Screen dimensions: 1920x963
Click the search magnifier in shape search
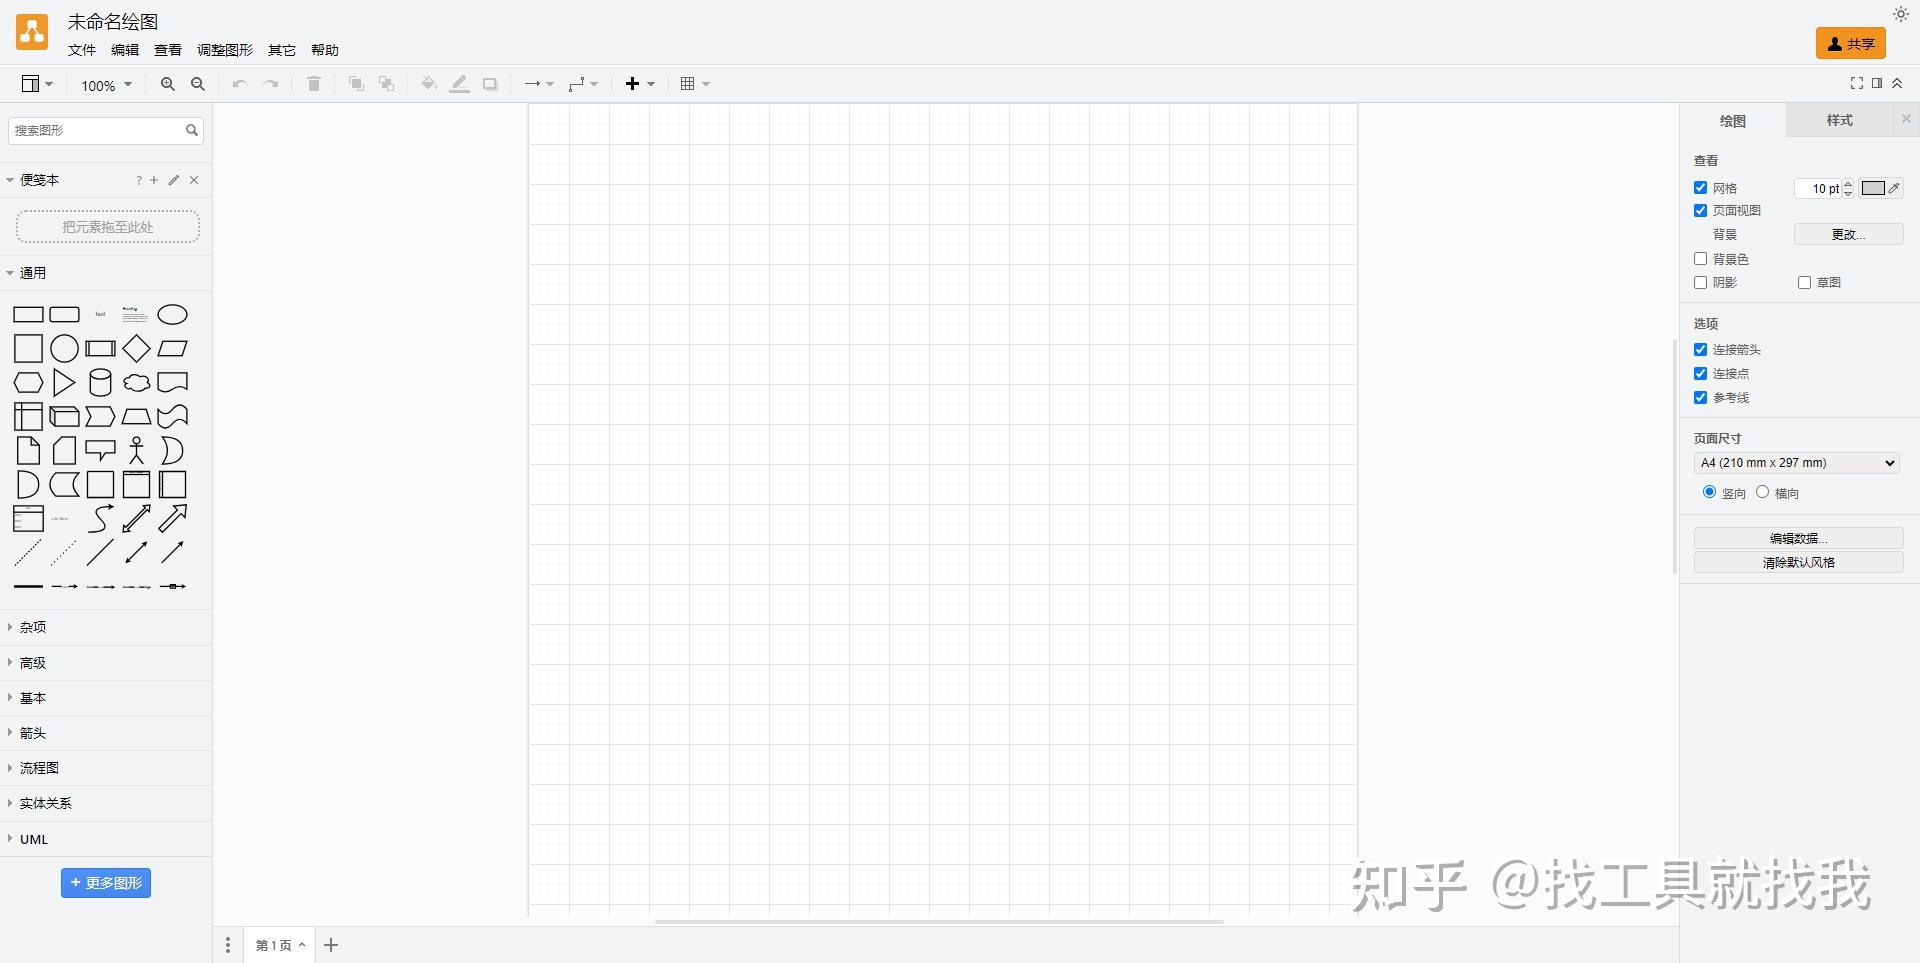click(192, 130)
